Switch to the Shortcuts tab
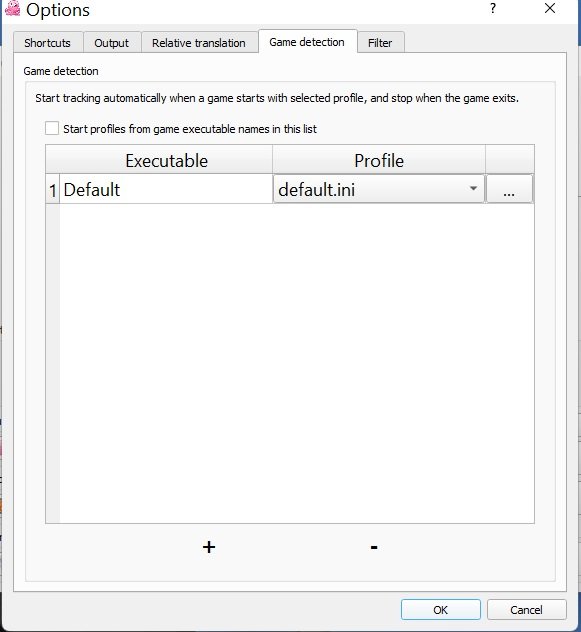 click(48, 43)
